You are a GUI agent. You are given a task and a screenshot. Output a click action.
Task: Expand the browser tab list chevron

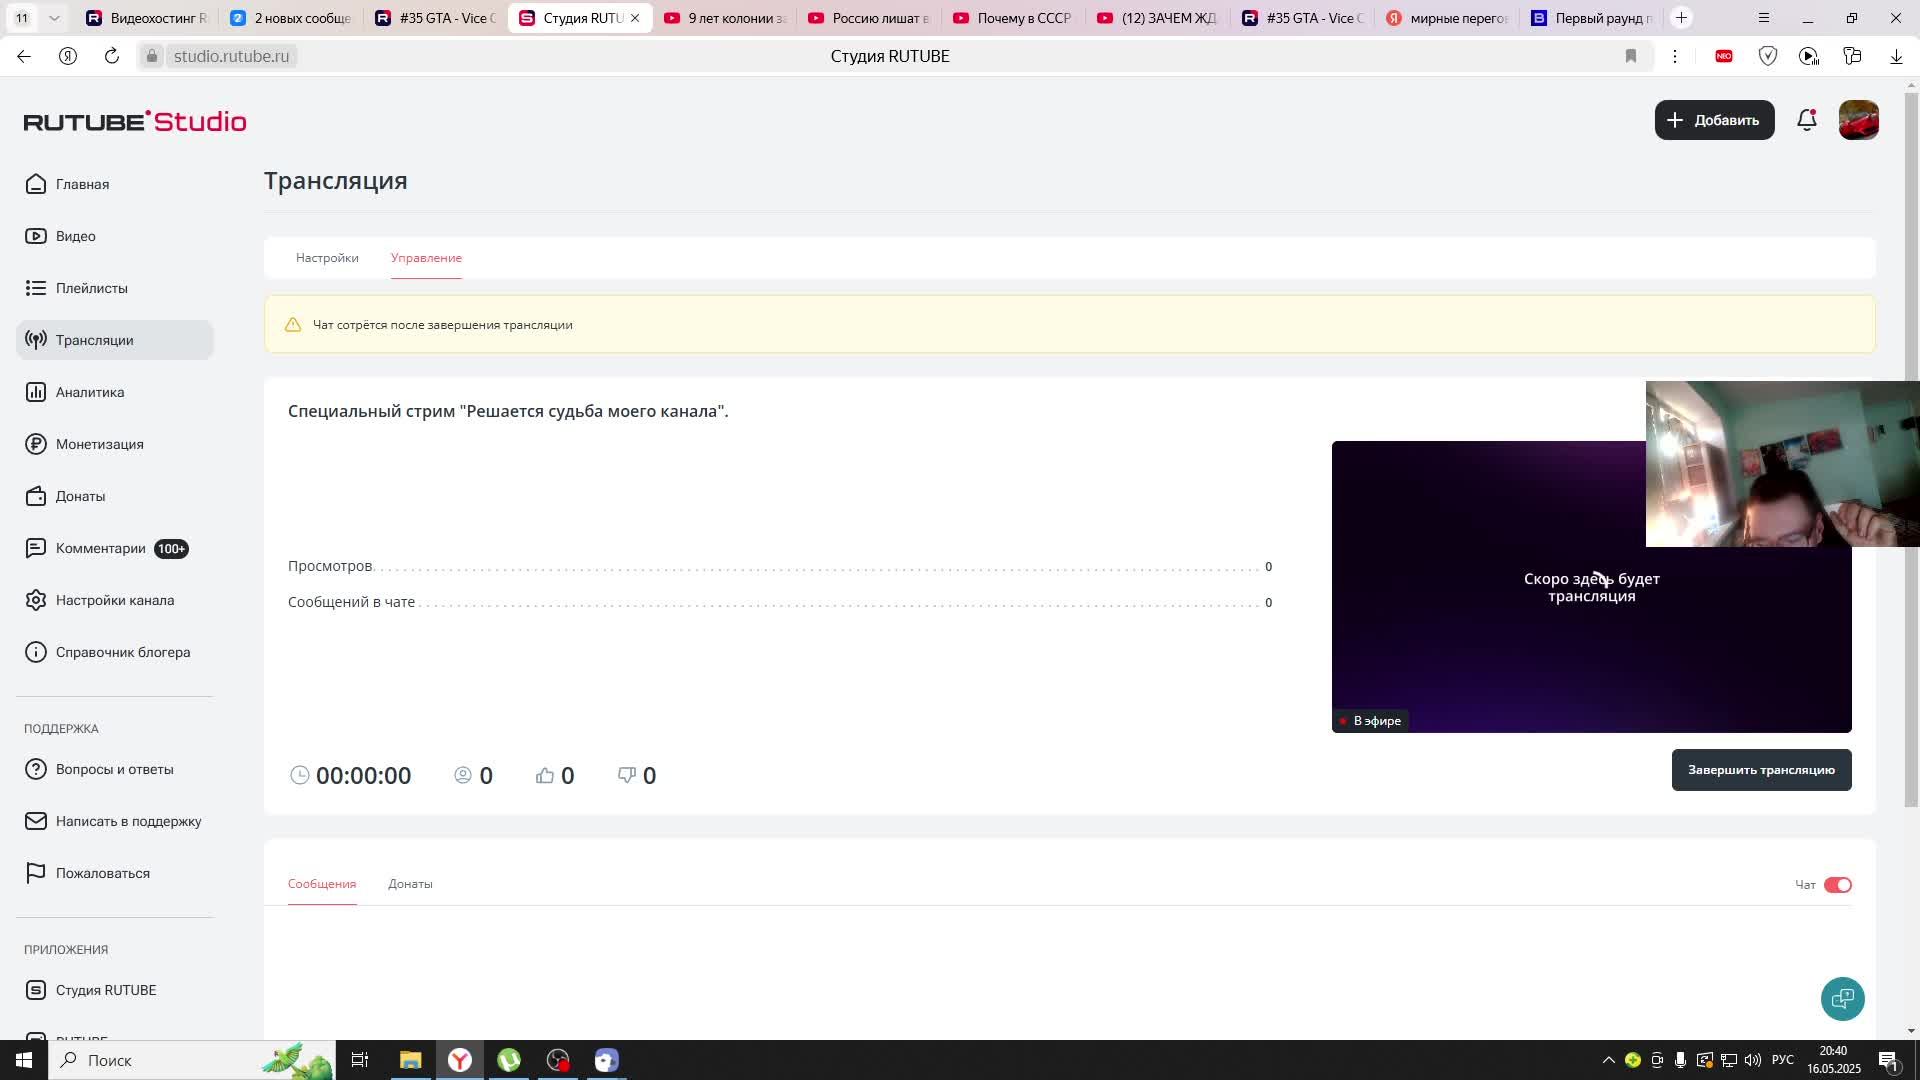[x=54, y=18]
